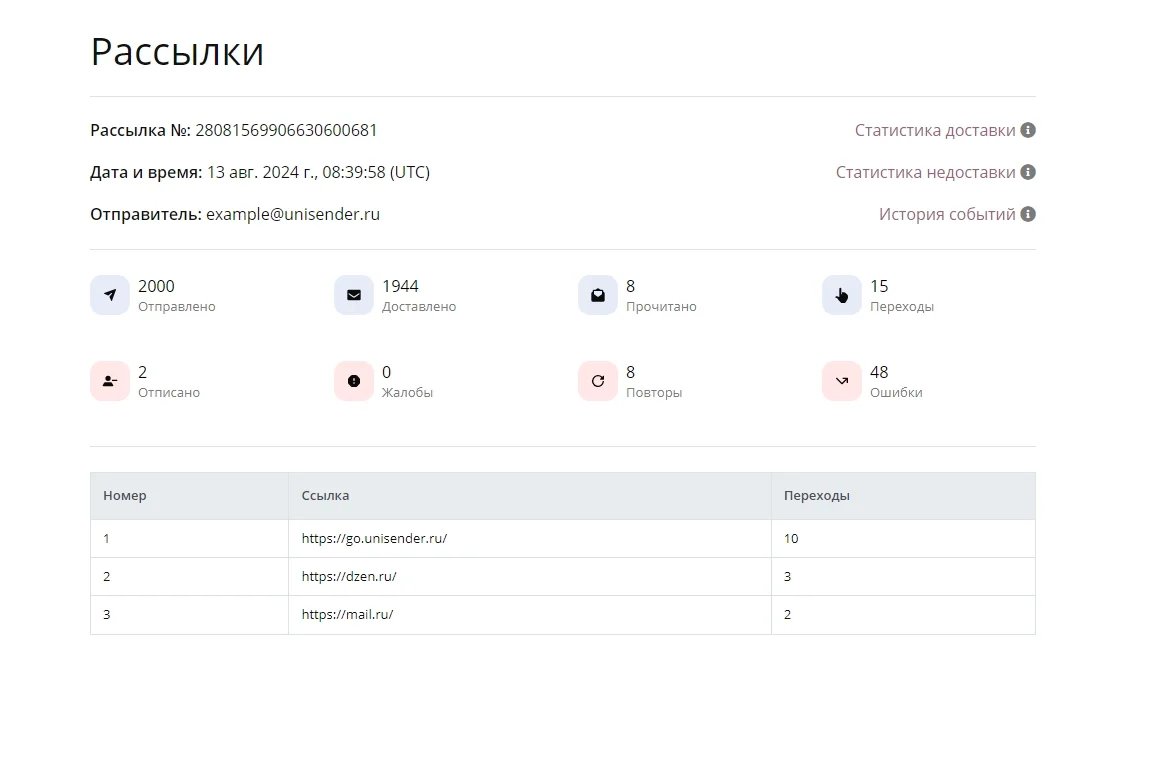Click the Прочитано open envelope icon
Screen dimensions: 1155x759
[x=598, y=295]
